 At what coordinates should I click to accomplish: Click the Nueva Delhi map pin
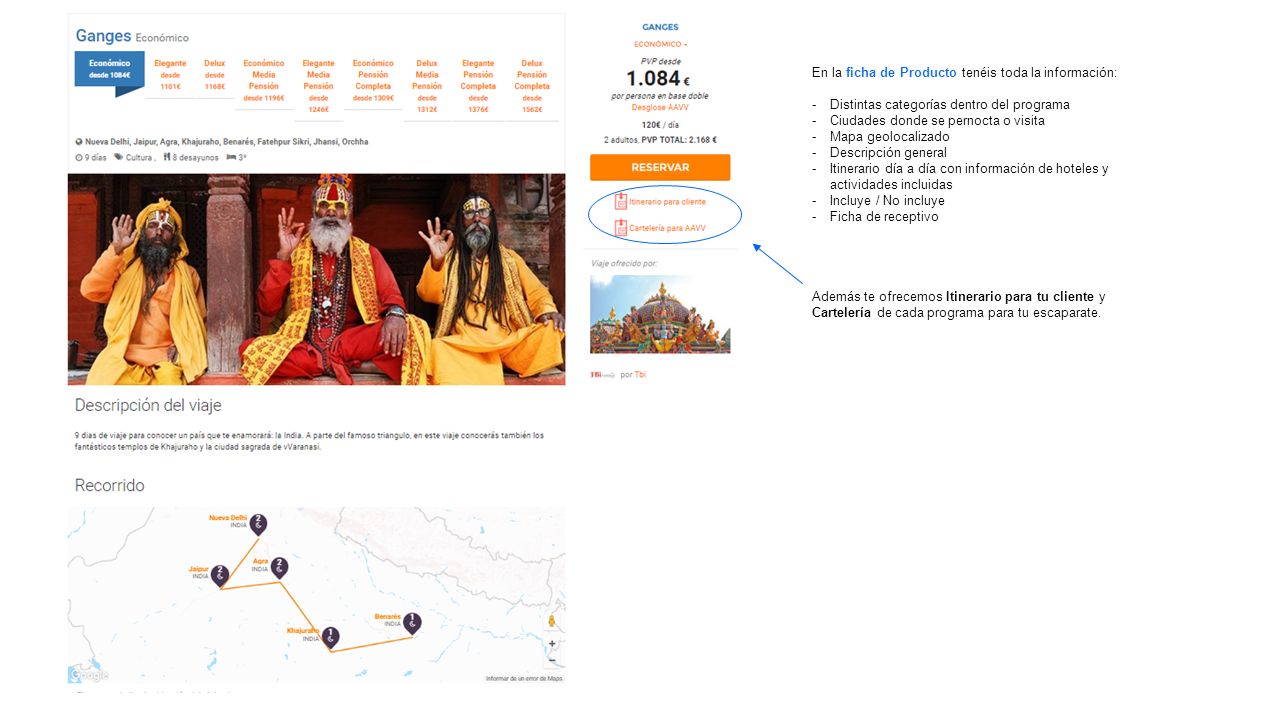click(258, 523)
